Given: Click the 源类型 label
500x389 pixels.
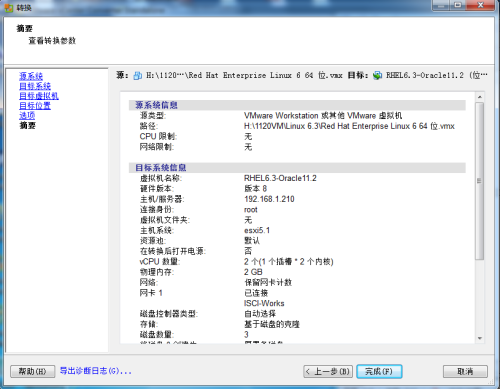Looking at the screenshot, I should click(x=153, y=116).
